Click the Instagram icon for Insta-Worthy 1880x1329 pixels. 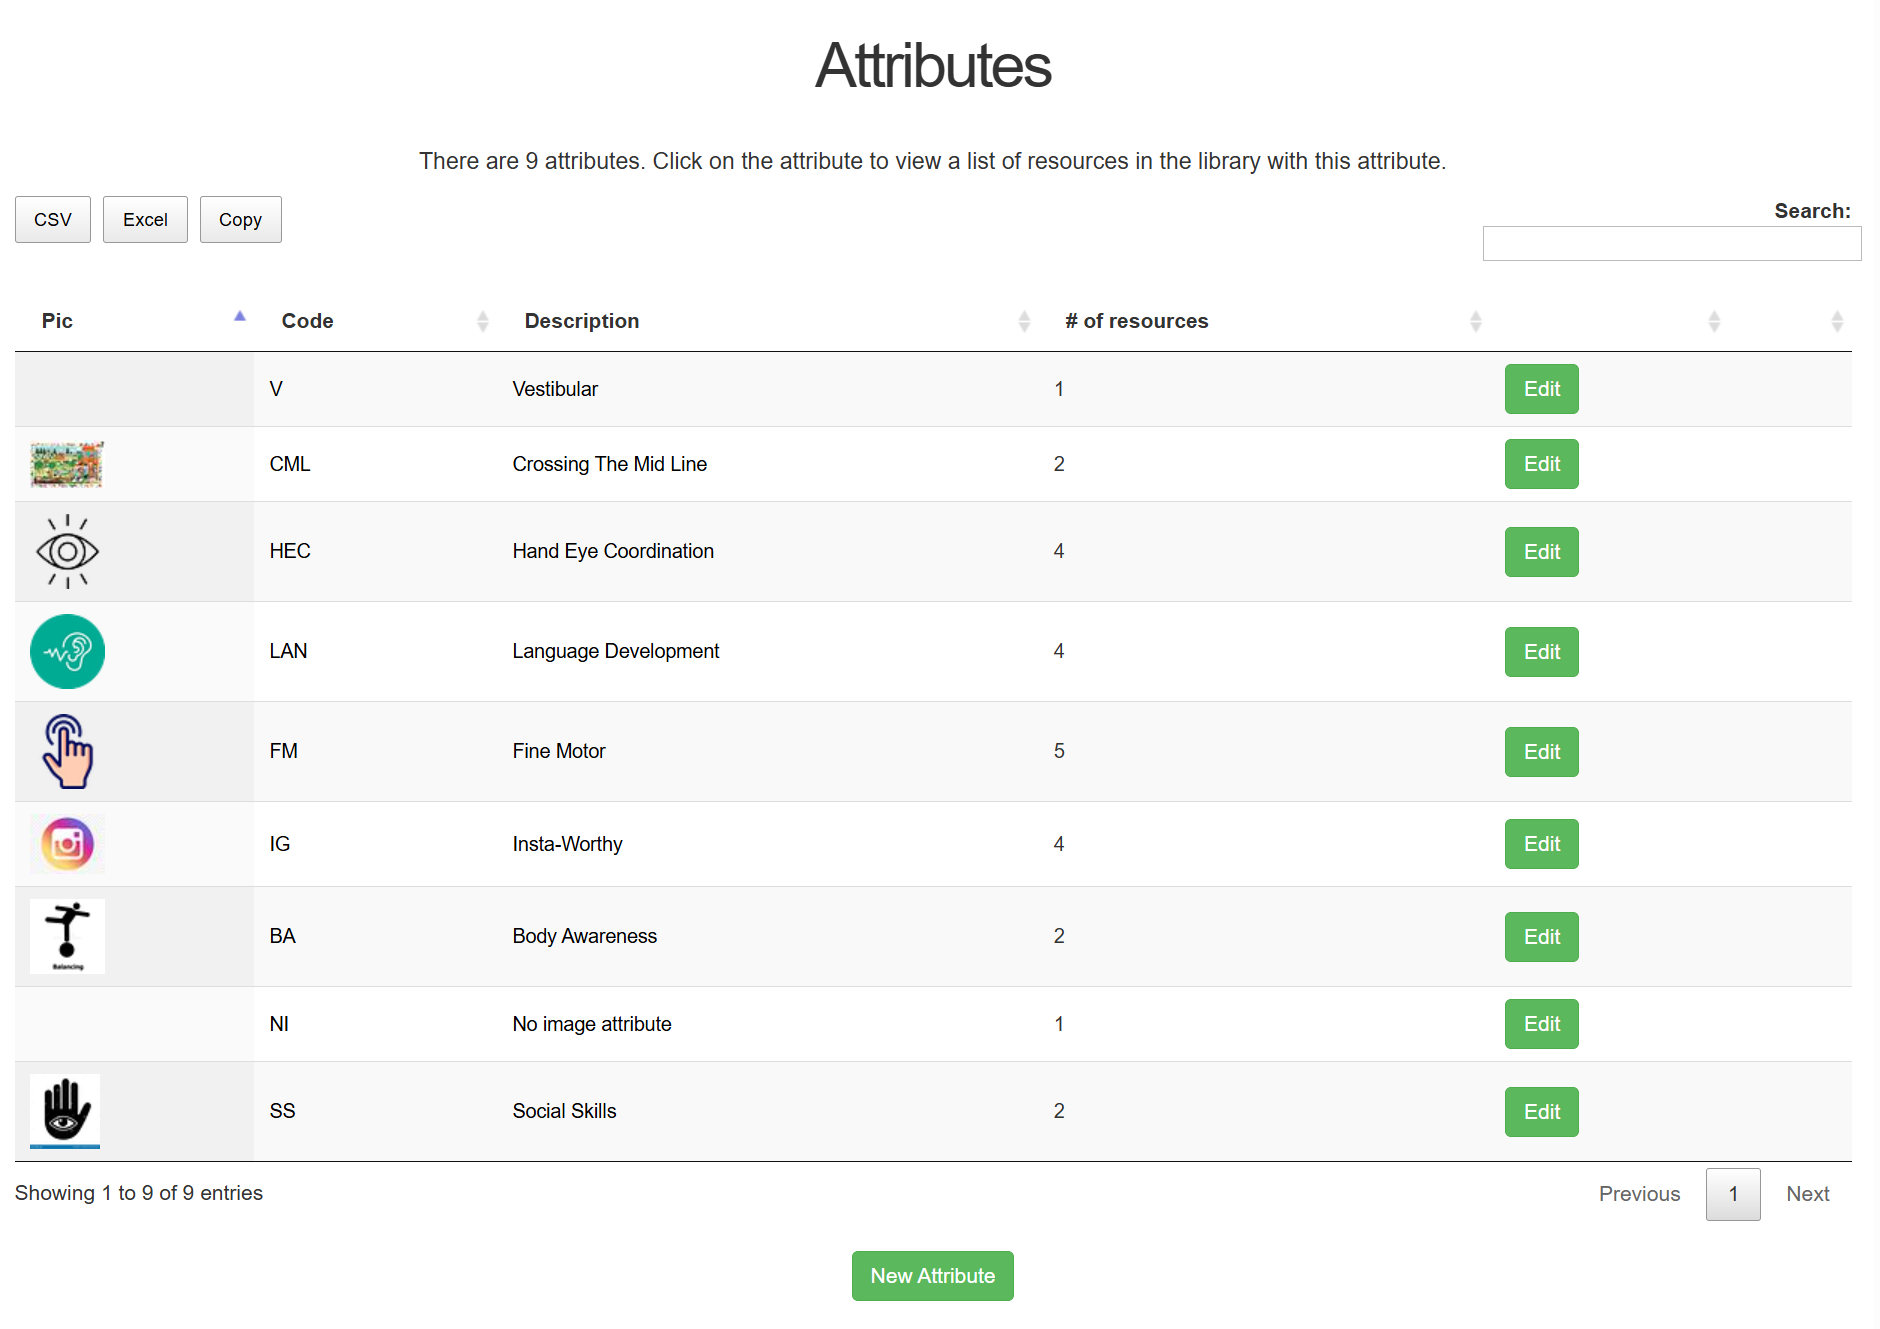67,844
